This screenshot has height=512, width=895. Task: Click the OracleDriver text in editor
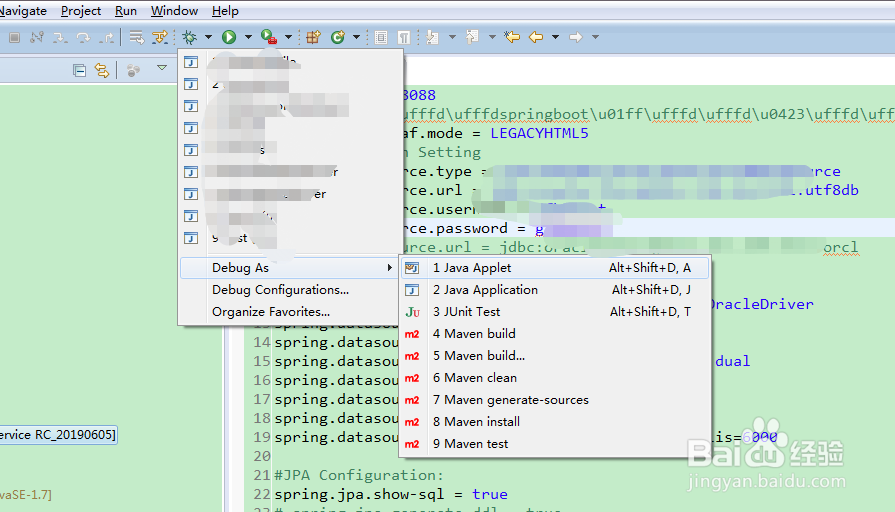[762, 304]
